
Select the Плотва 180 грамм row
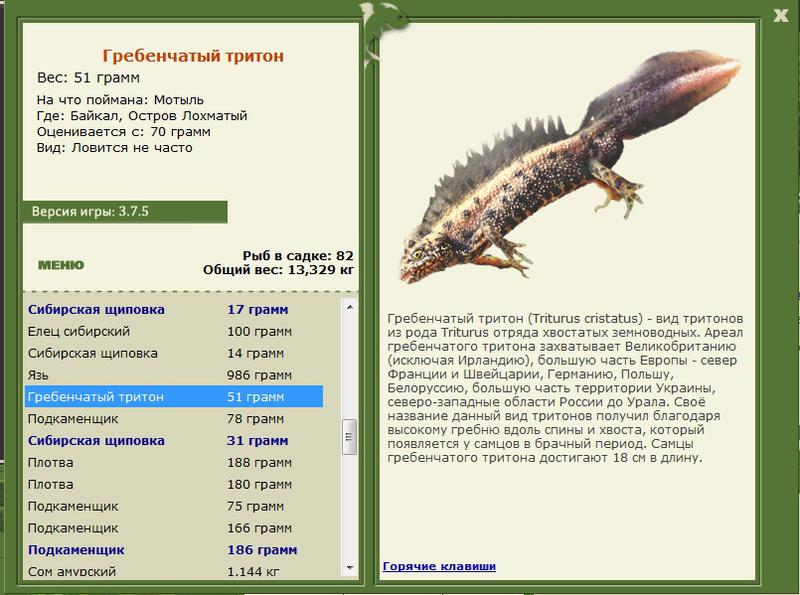click(174, 484)
